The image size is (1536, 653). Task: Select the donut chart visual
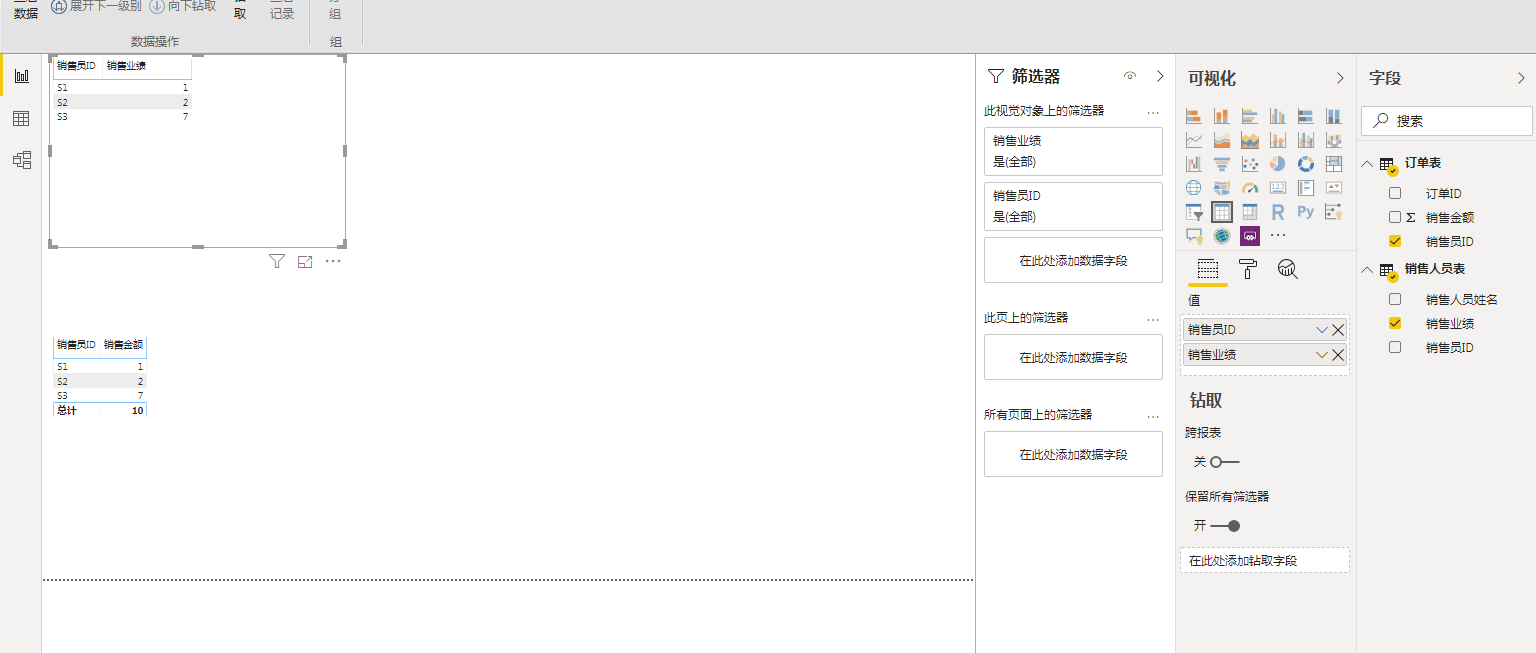click(1305, 163)
